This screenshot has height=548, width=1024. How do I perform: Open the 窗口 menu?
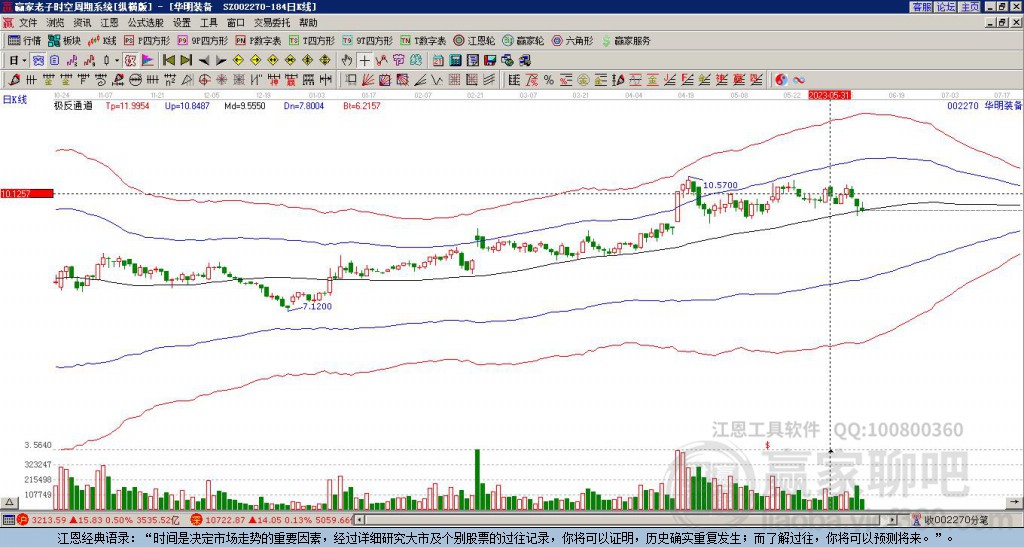point(236,23)
